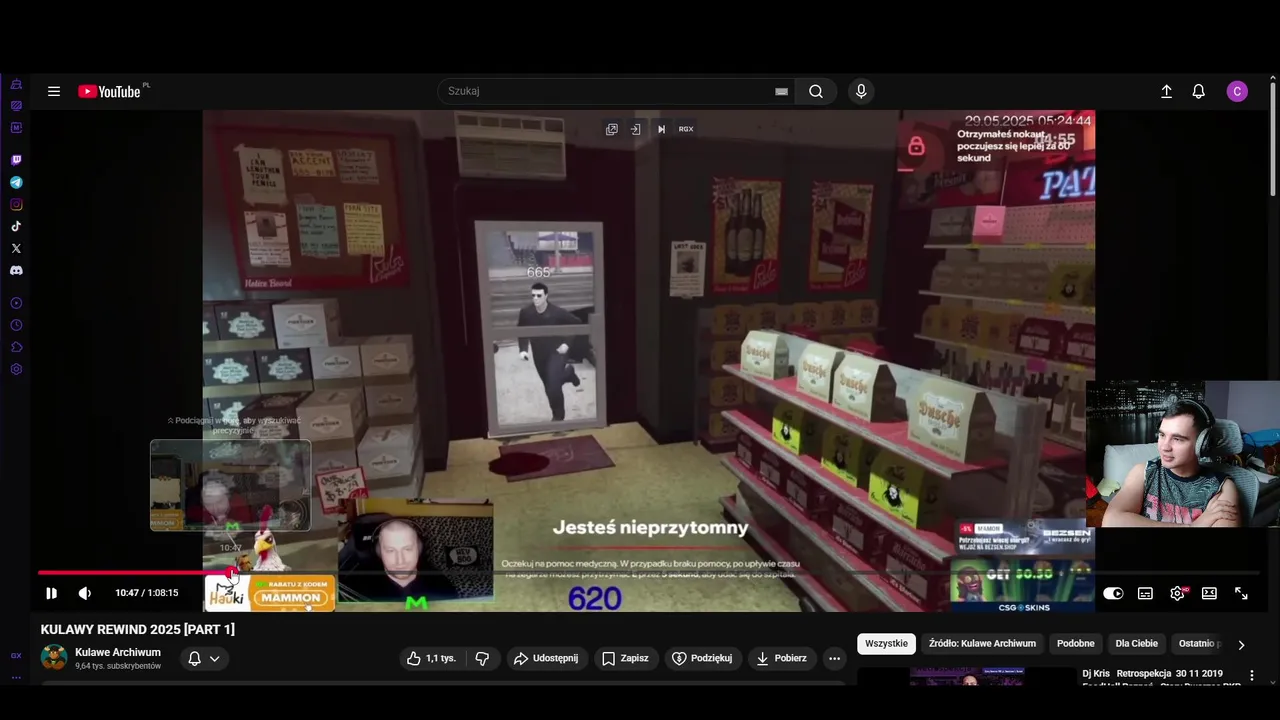Open the YouTube hamburger guide menu
This screenshot has height=720, width=1280.
coord(54,91)
